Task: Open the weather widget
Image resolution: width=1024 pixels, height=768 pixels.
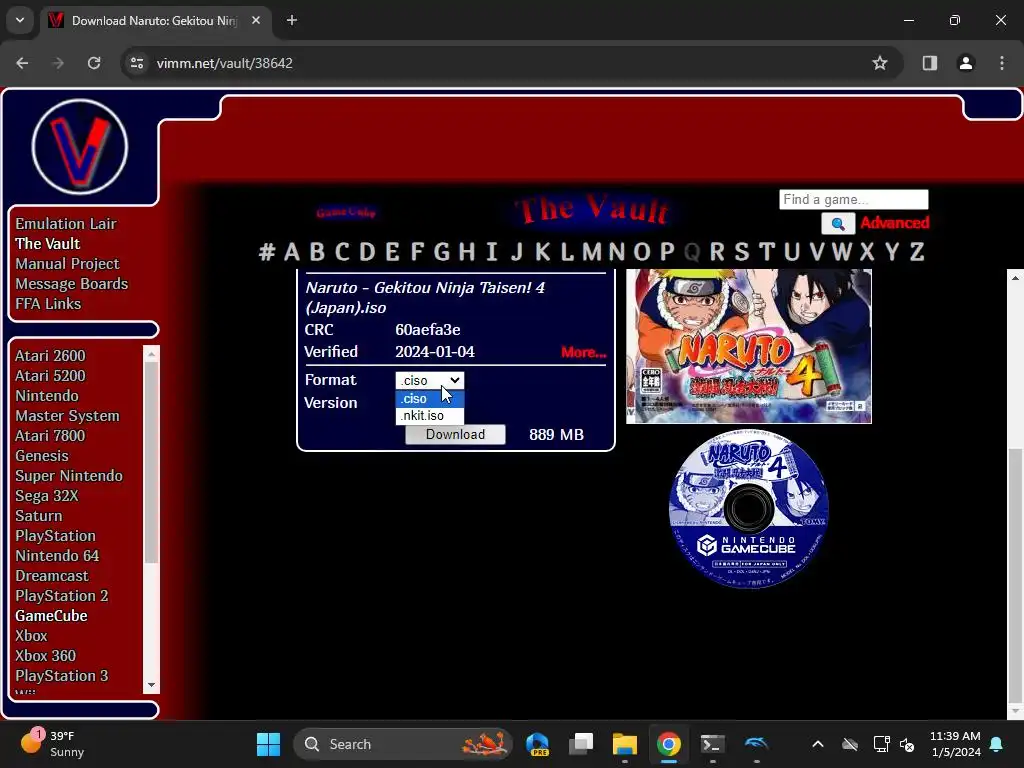Action: [x=52, y=744]
